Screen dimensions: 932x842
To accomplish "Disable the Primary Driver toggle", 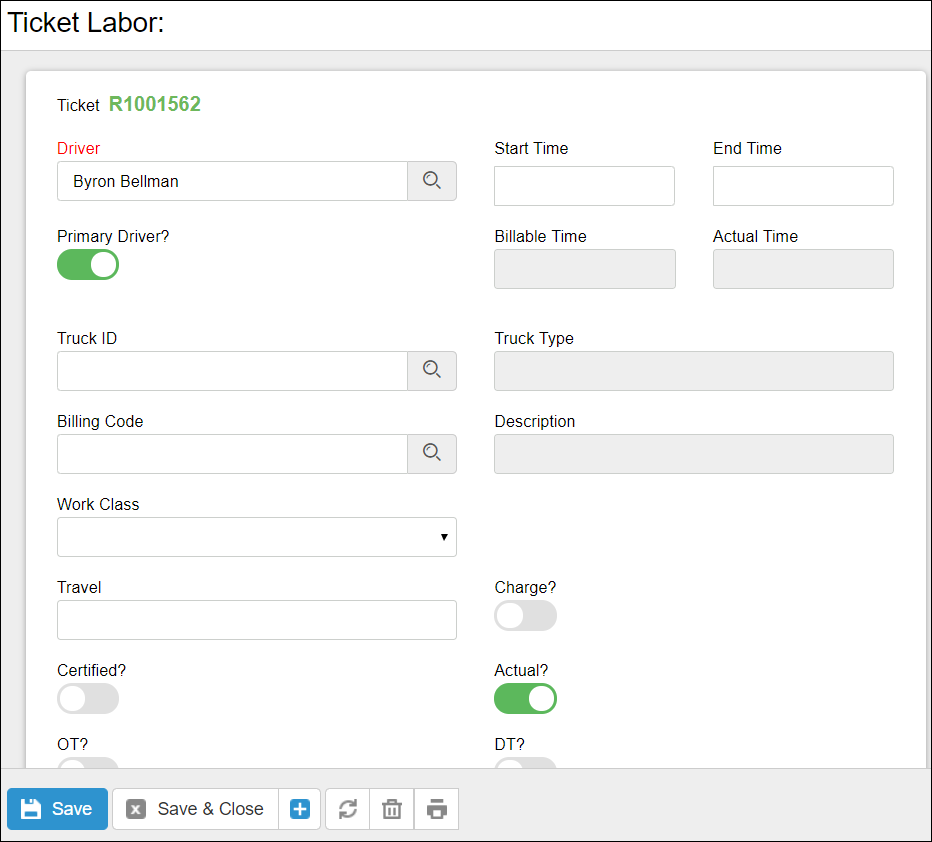I will point(88,265).
